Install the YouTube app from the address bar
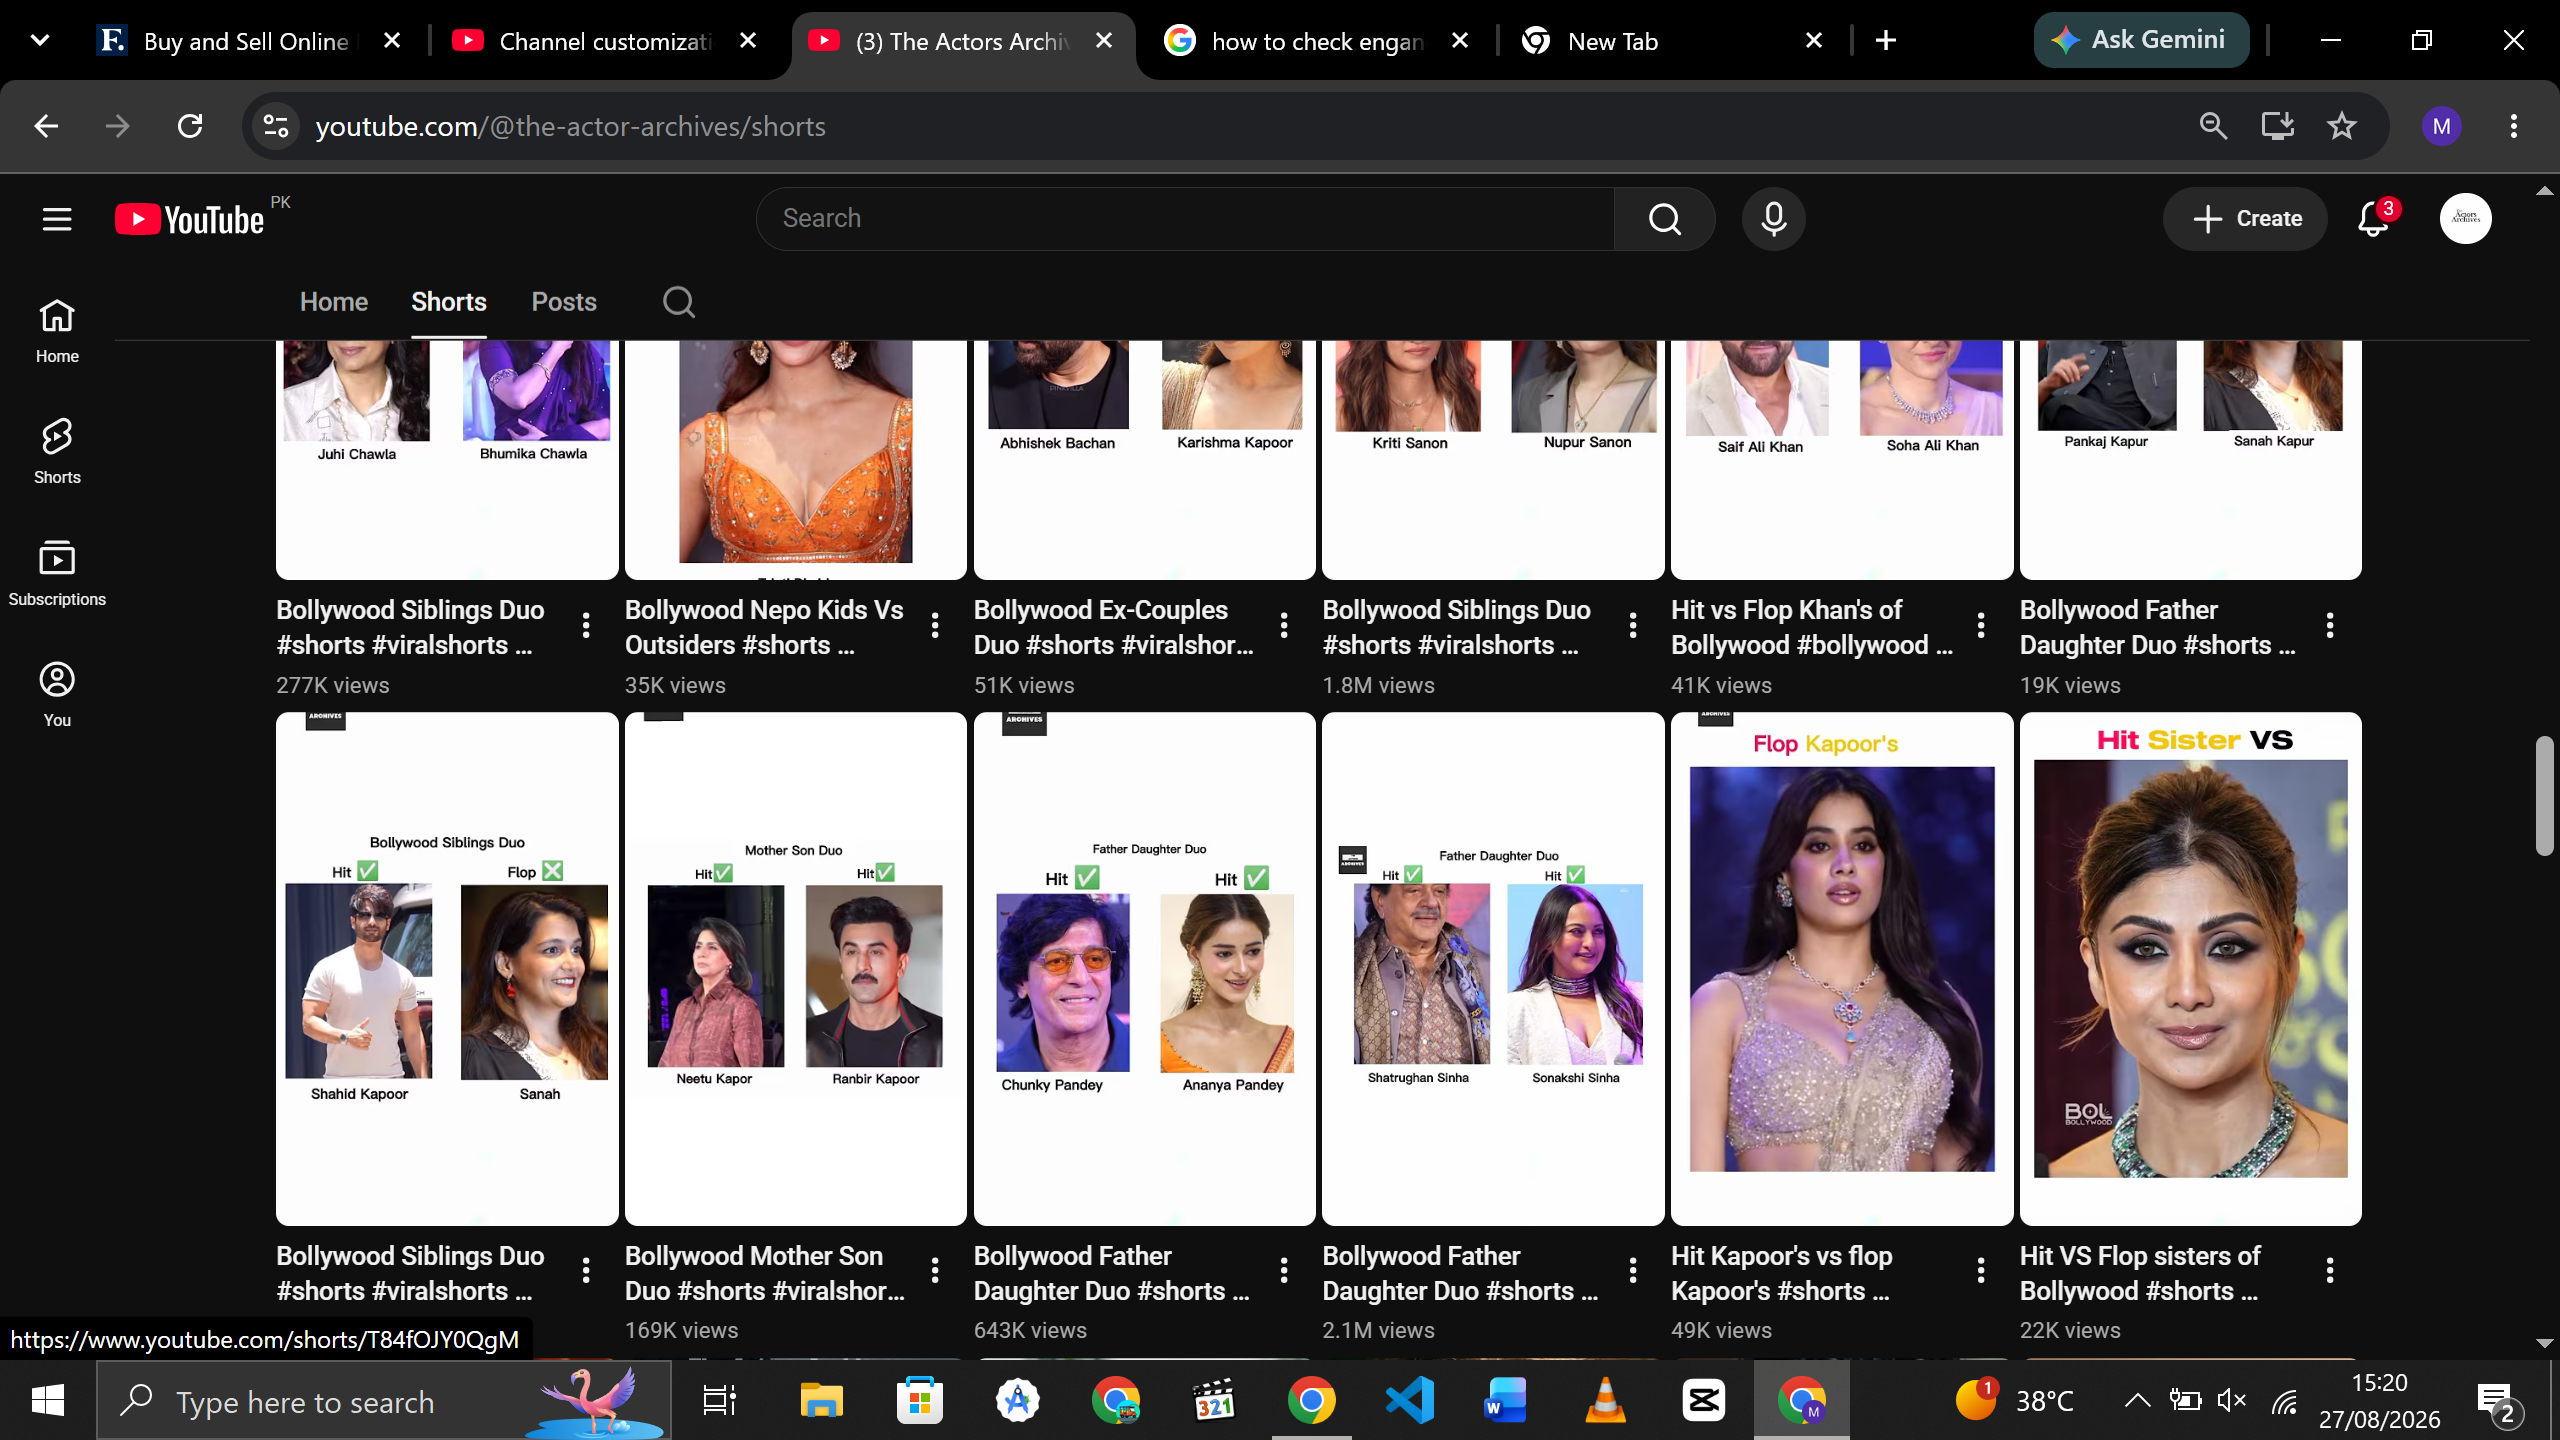Viewport: 2560px width, 1440px height. coord(2277,127)
